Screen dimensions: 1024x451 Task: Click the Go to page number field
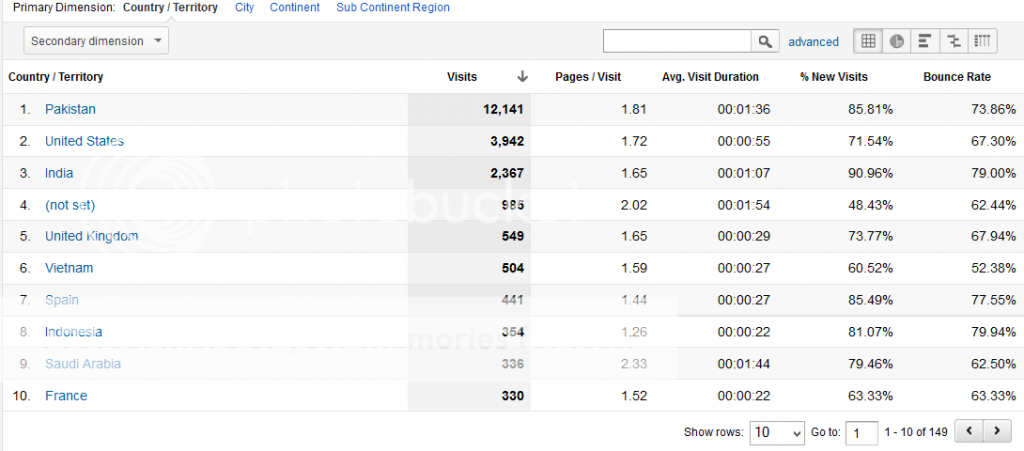tap(862, 432)
